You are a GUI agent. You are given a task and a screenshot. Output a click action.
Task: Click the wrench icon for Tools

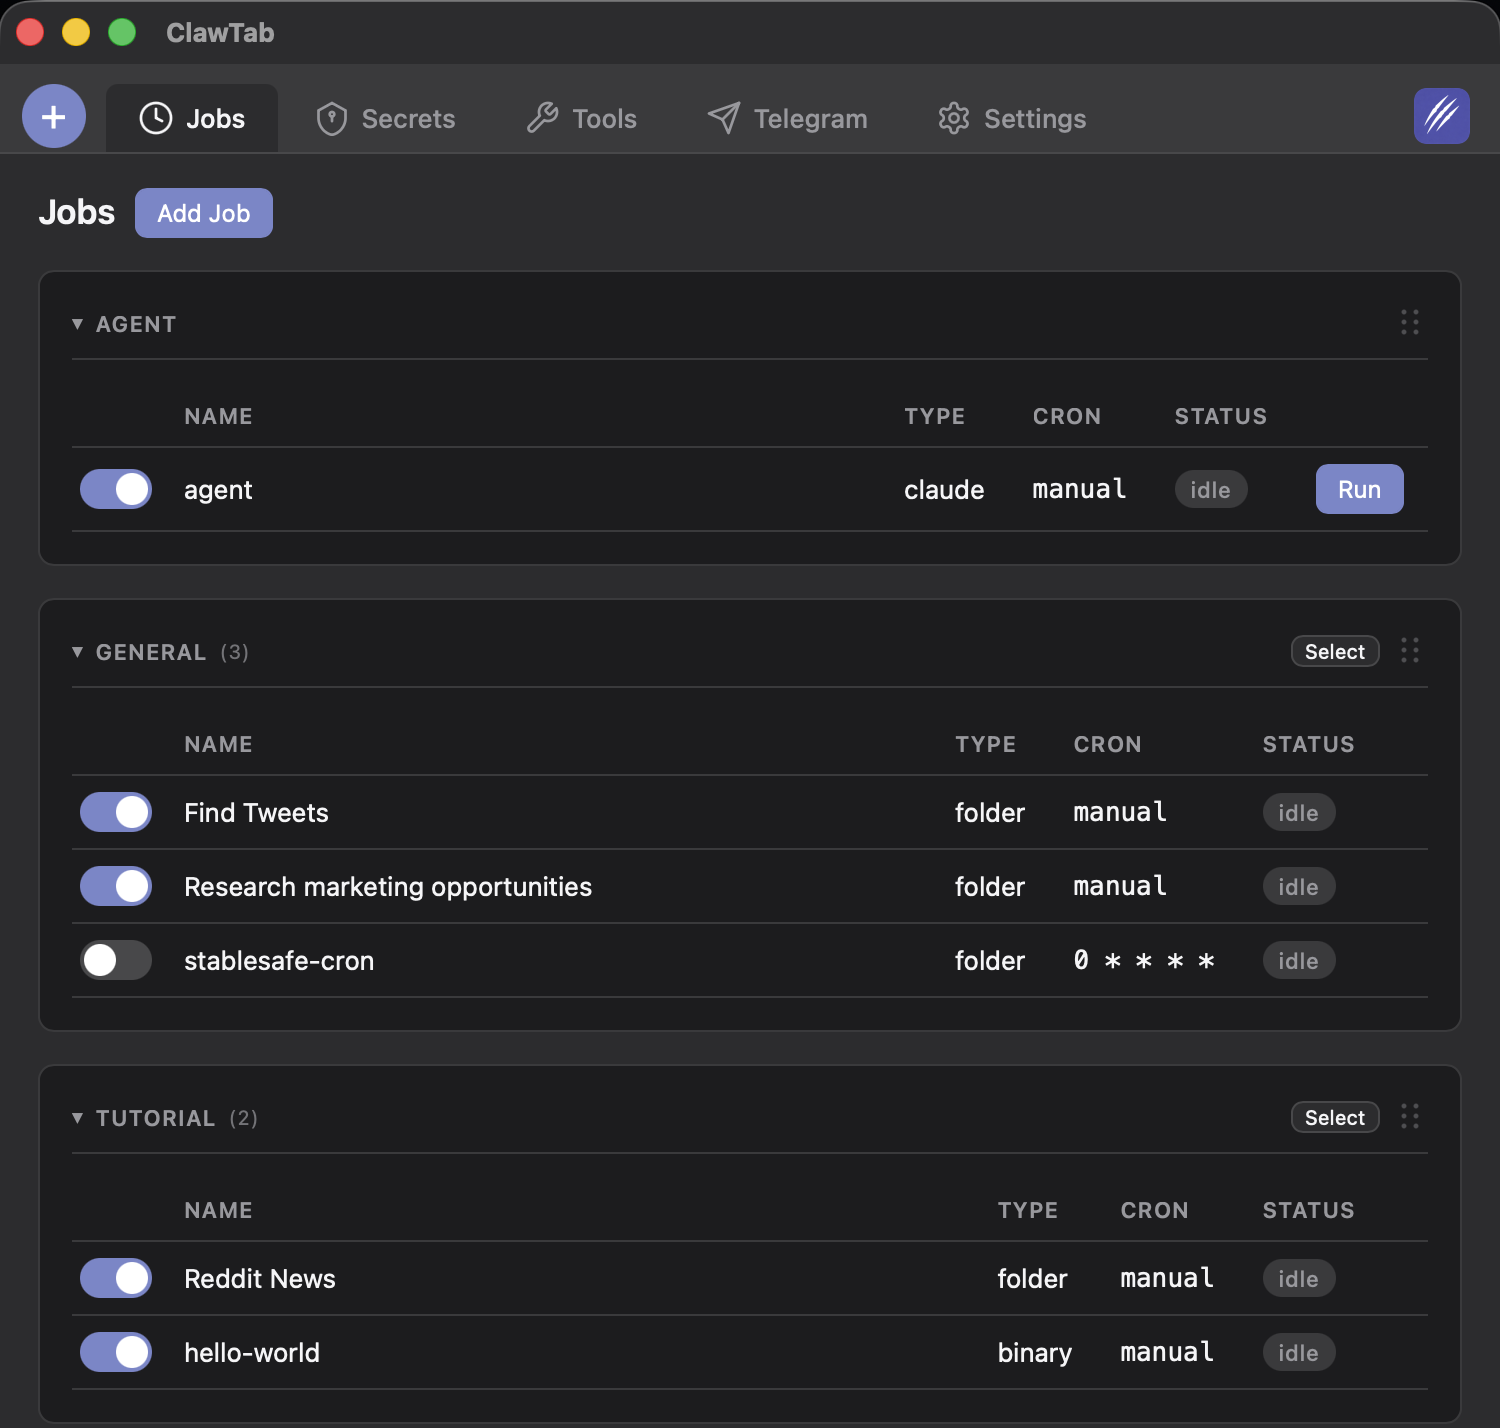click(542, 118)
